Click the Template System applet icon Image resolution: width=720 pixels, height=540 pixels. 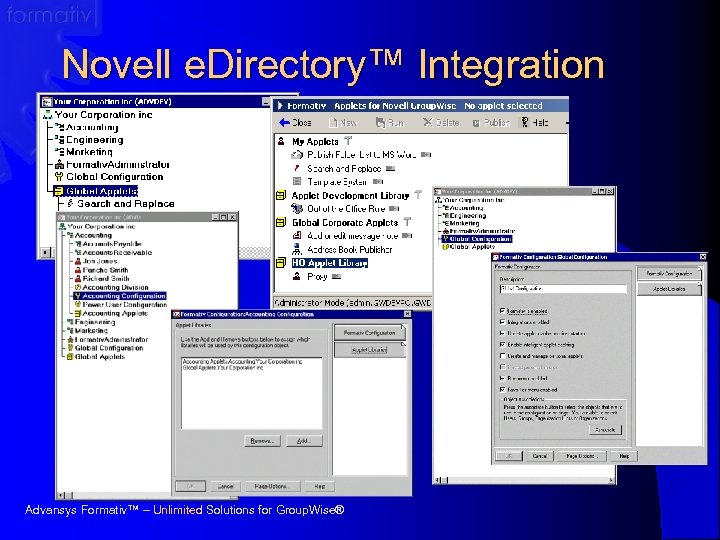[297, 181]
